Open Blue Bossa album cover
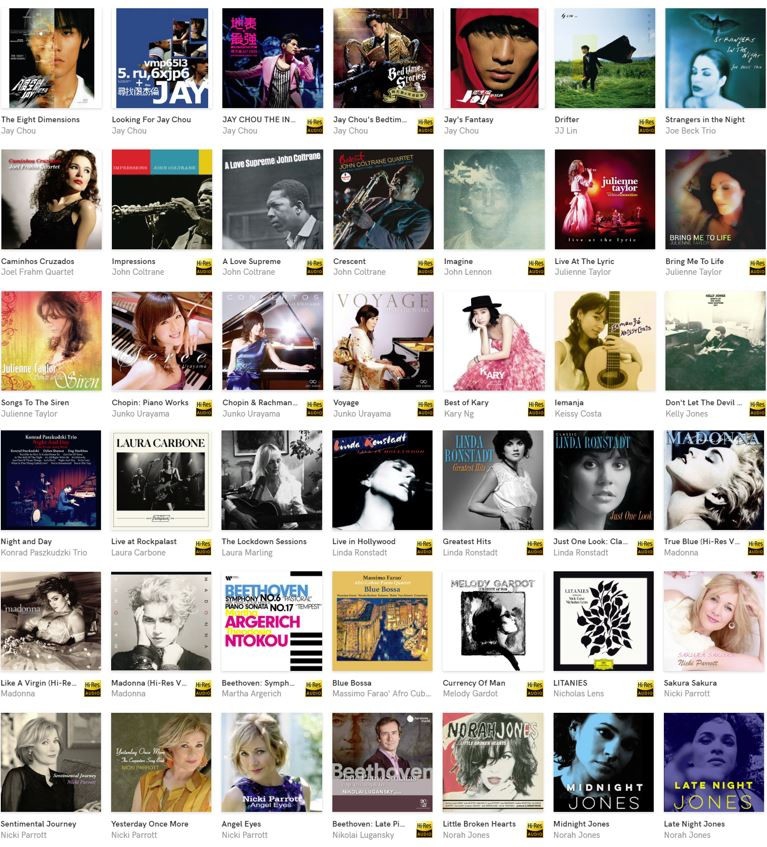Image resolution: width=767 pixels, height=847 pixels. click(382, 621)
